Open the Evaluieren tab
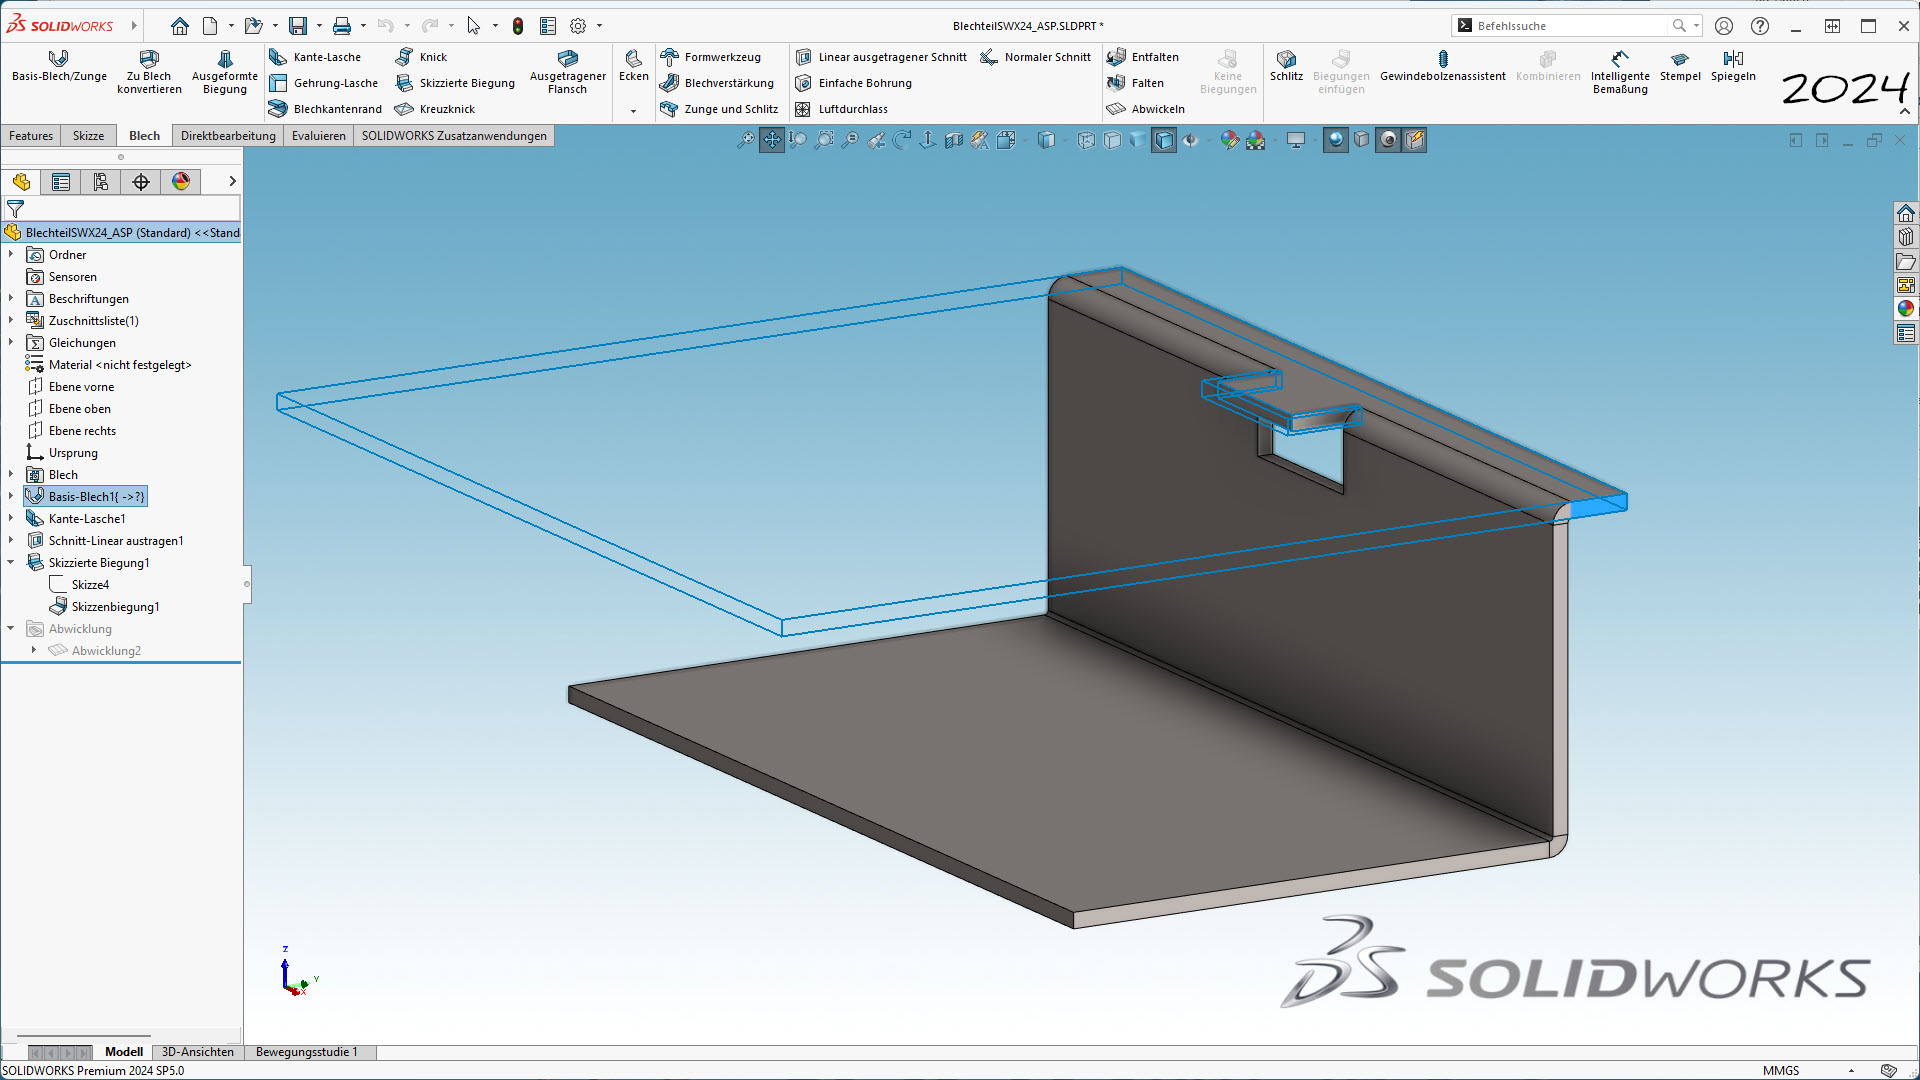The height and width of the screenshot is (1080, 1920). pyautogui.click(x=318, y=136)
